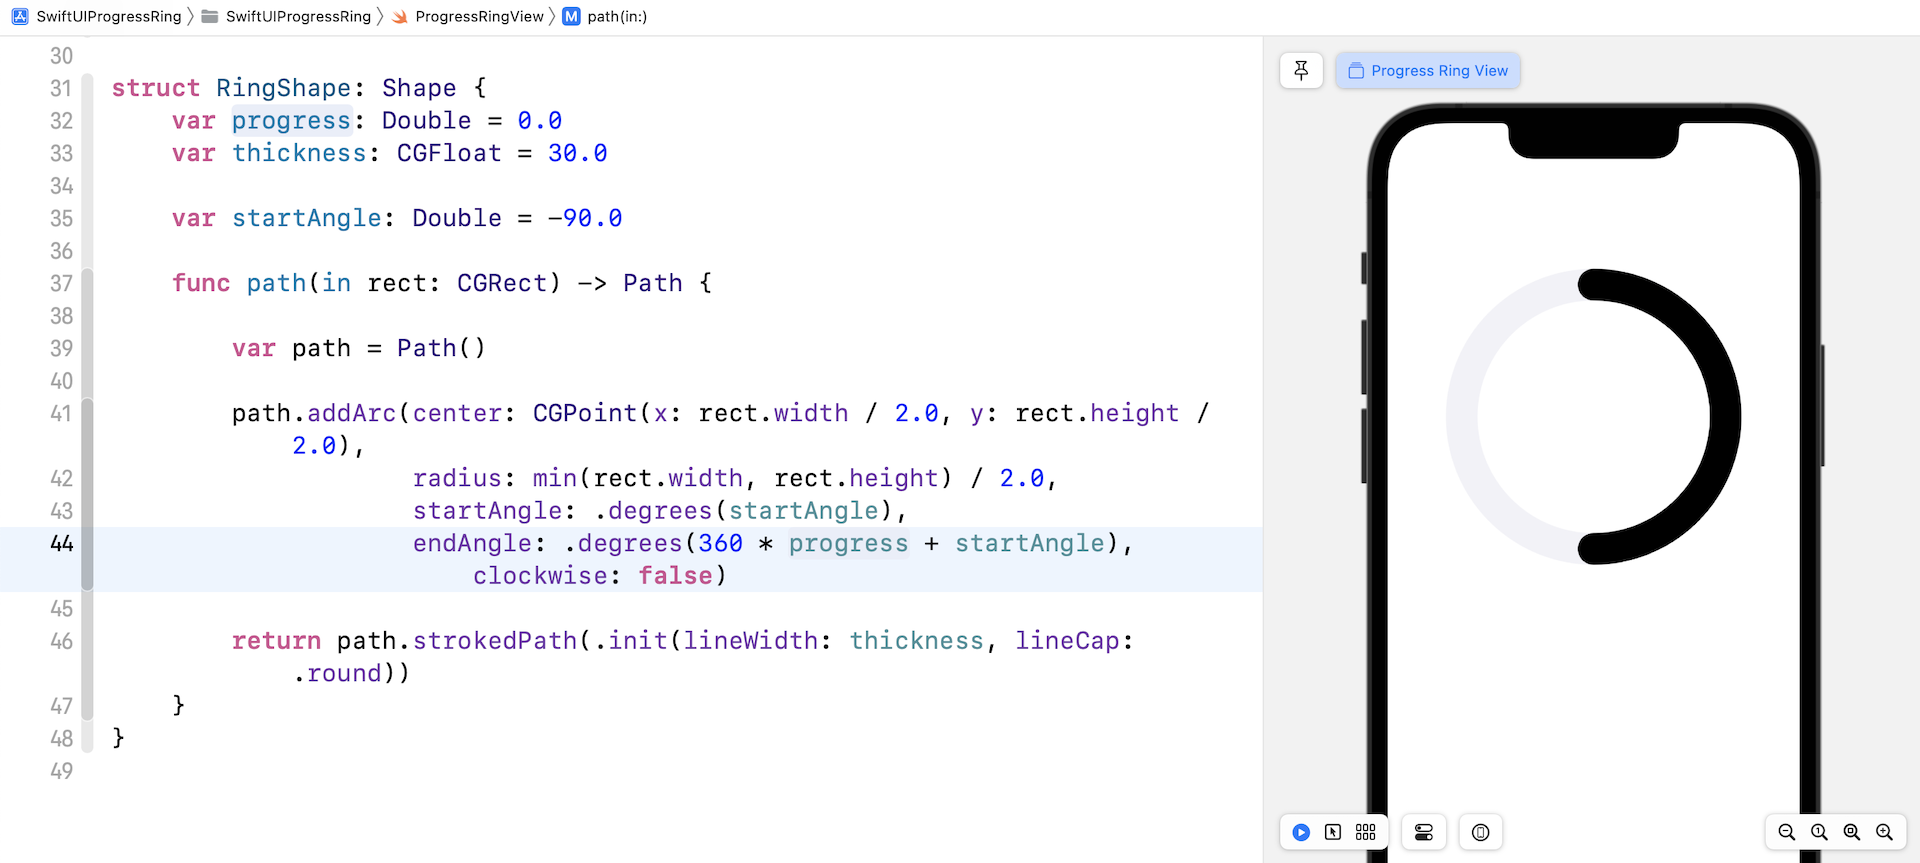Pin the preview canvas
Image resolution: width=1920 pixels, height=863 pixels.
tap(1301, 71)
